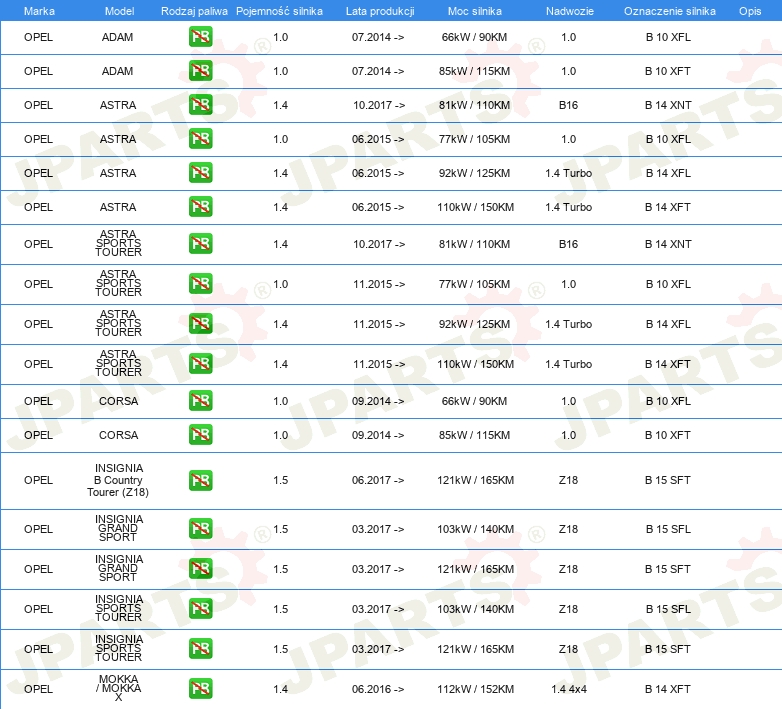Viewport: 782px width, 709px height.
Task: Select the ADAM model cell with 66kW engine
Action: [118, 37]
